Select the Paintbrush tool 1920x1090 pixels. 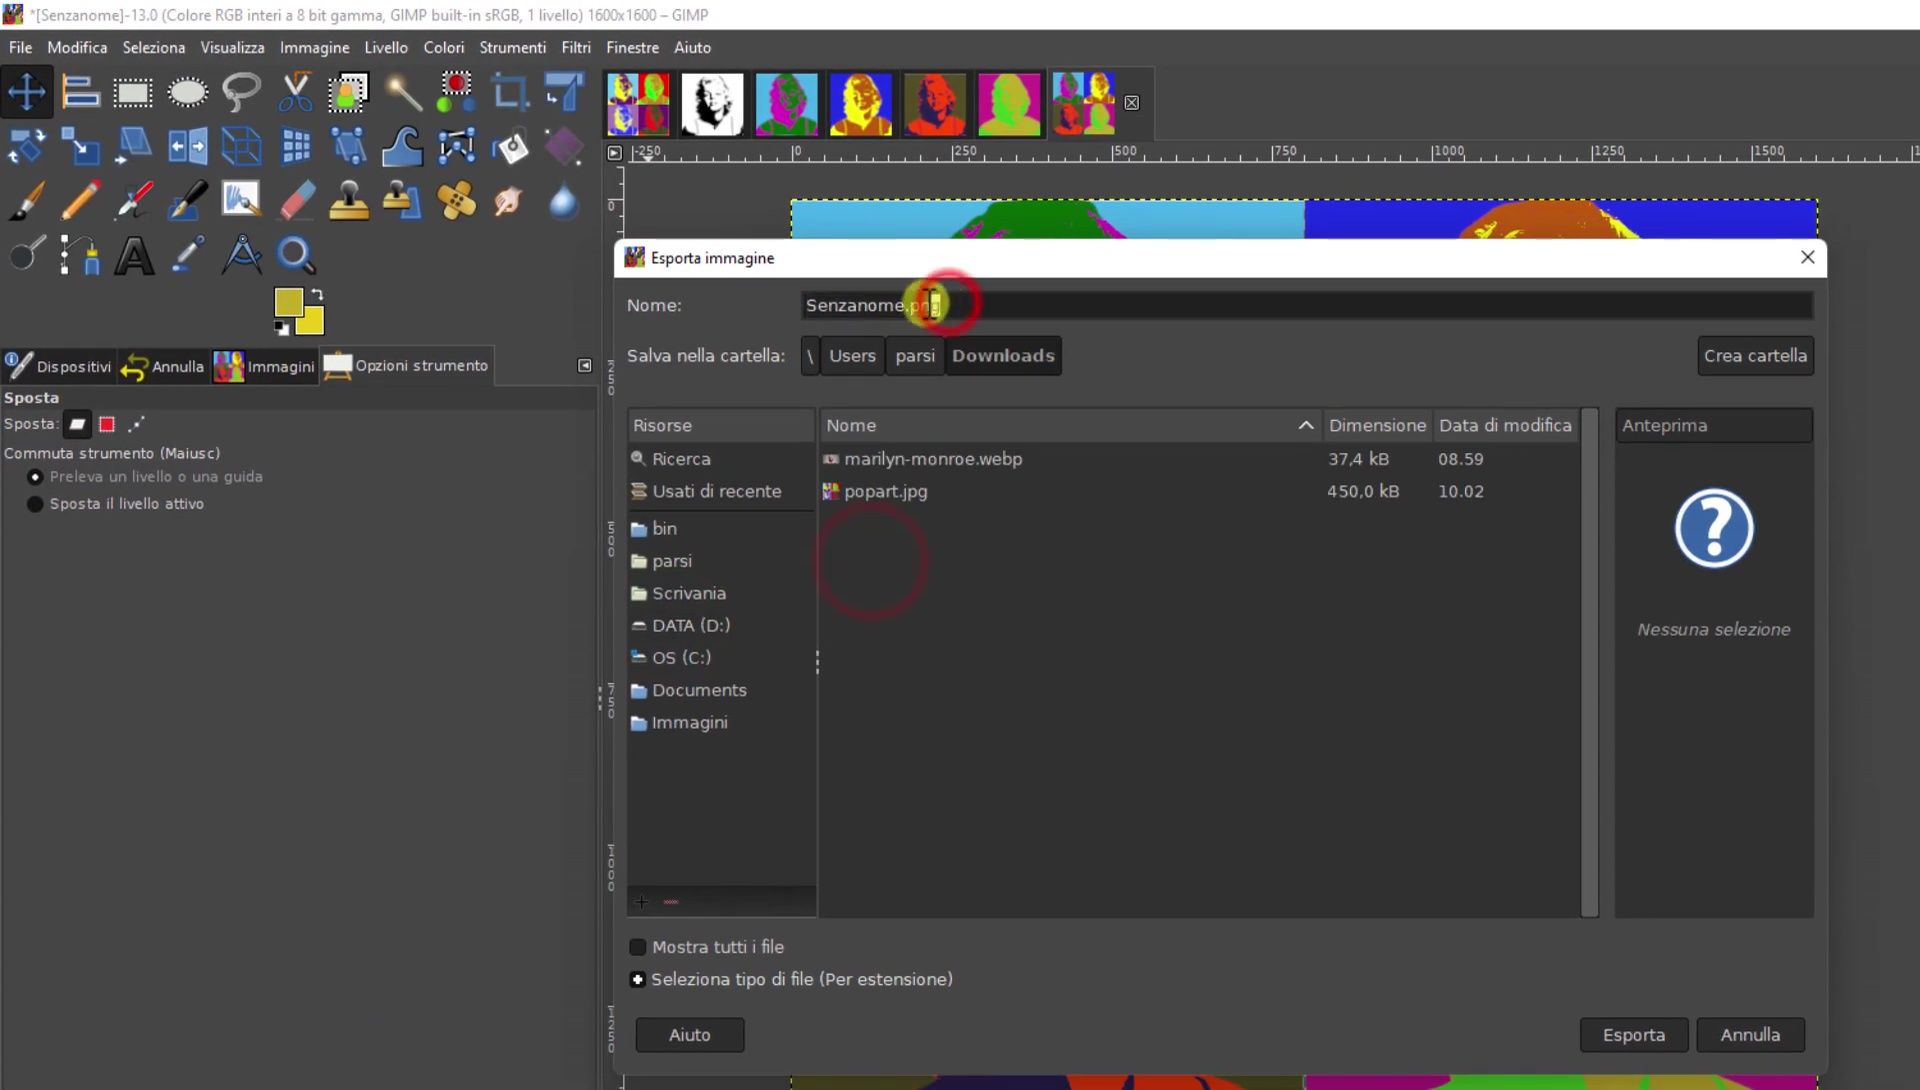pyautogui.click(x=27, y=200)
